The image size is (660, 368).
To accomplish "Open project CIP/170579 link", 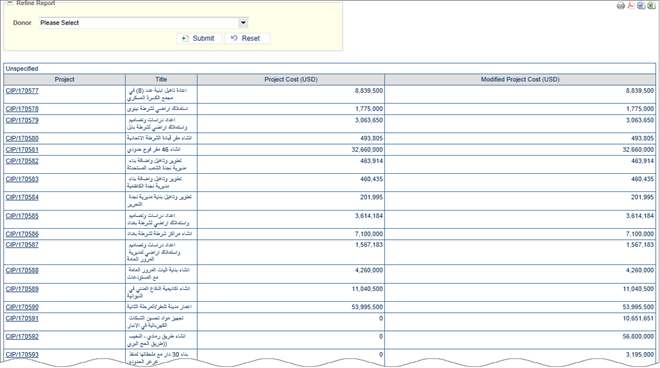I will (22, 120).
